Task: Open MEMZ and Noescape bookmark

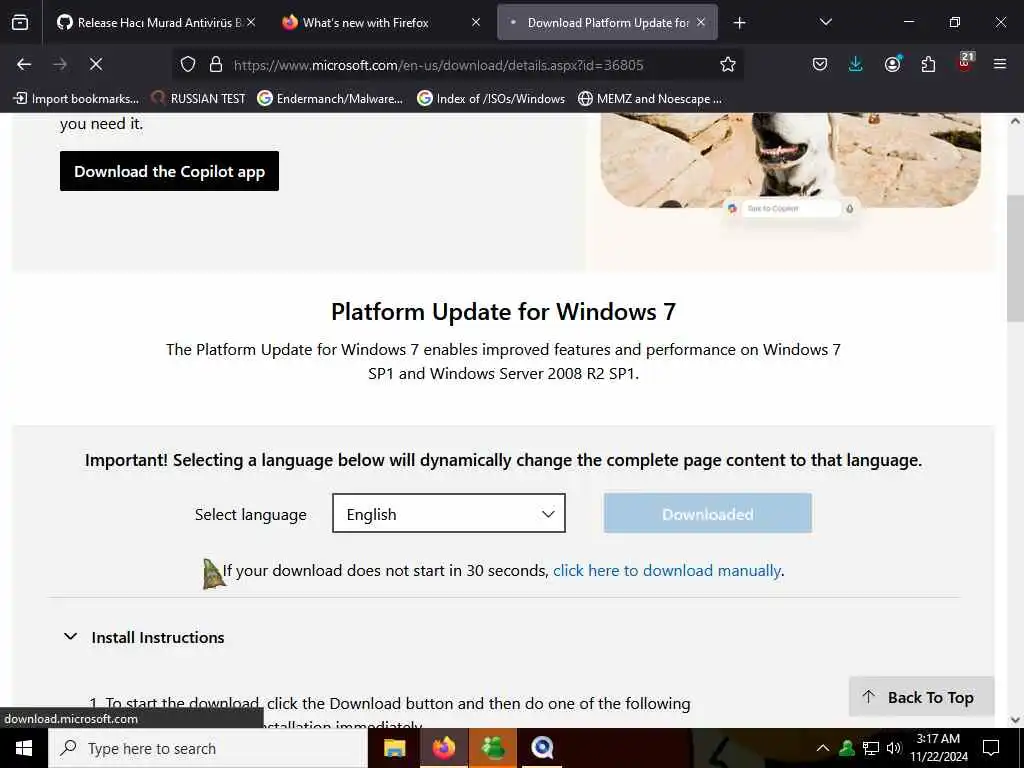Action: [650, 99]
